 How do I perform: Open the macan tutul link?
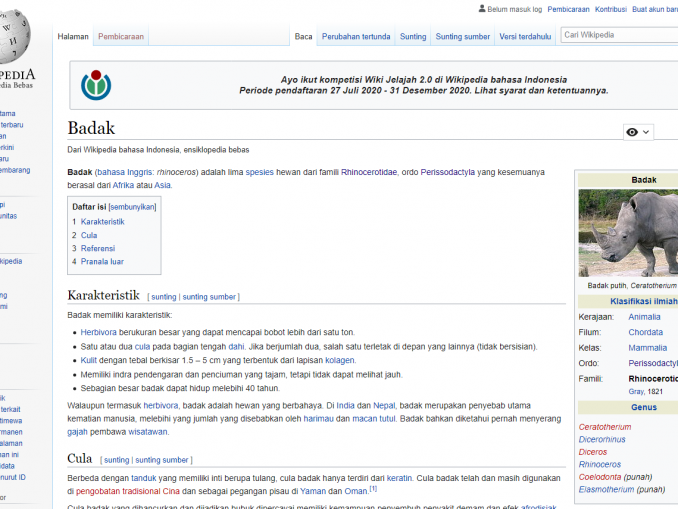[x=374, y=419]
